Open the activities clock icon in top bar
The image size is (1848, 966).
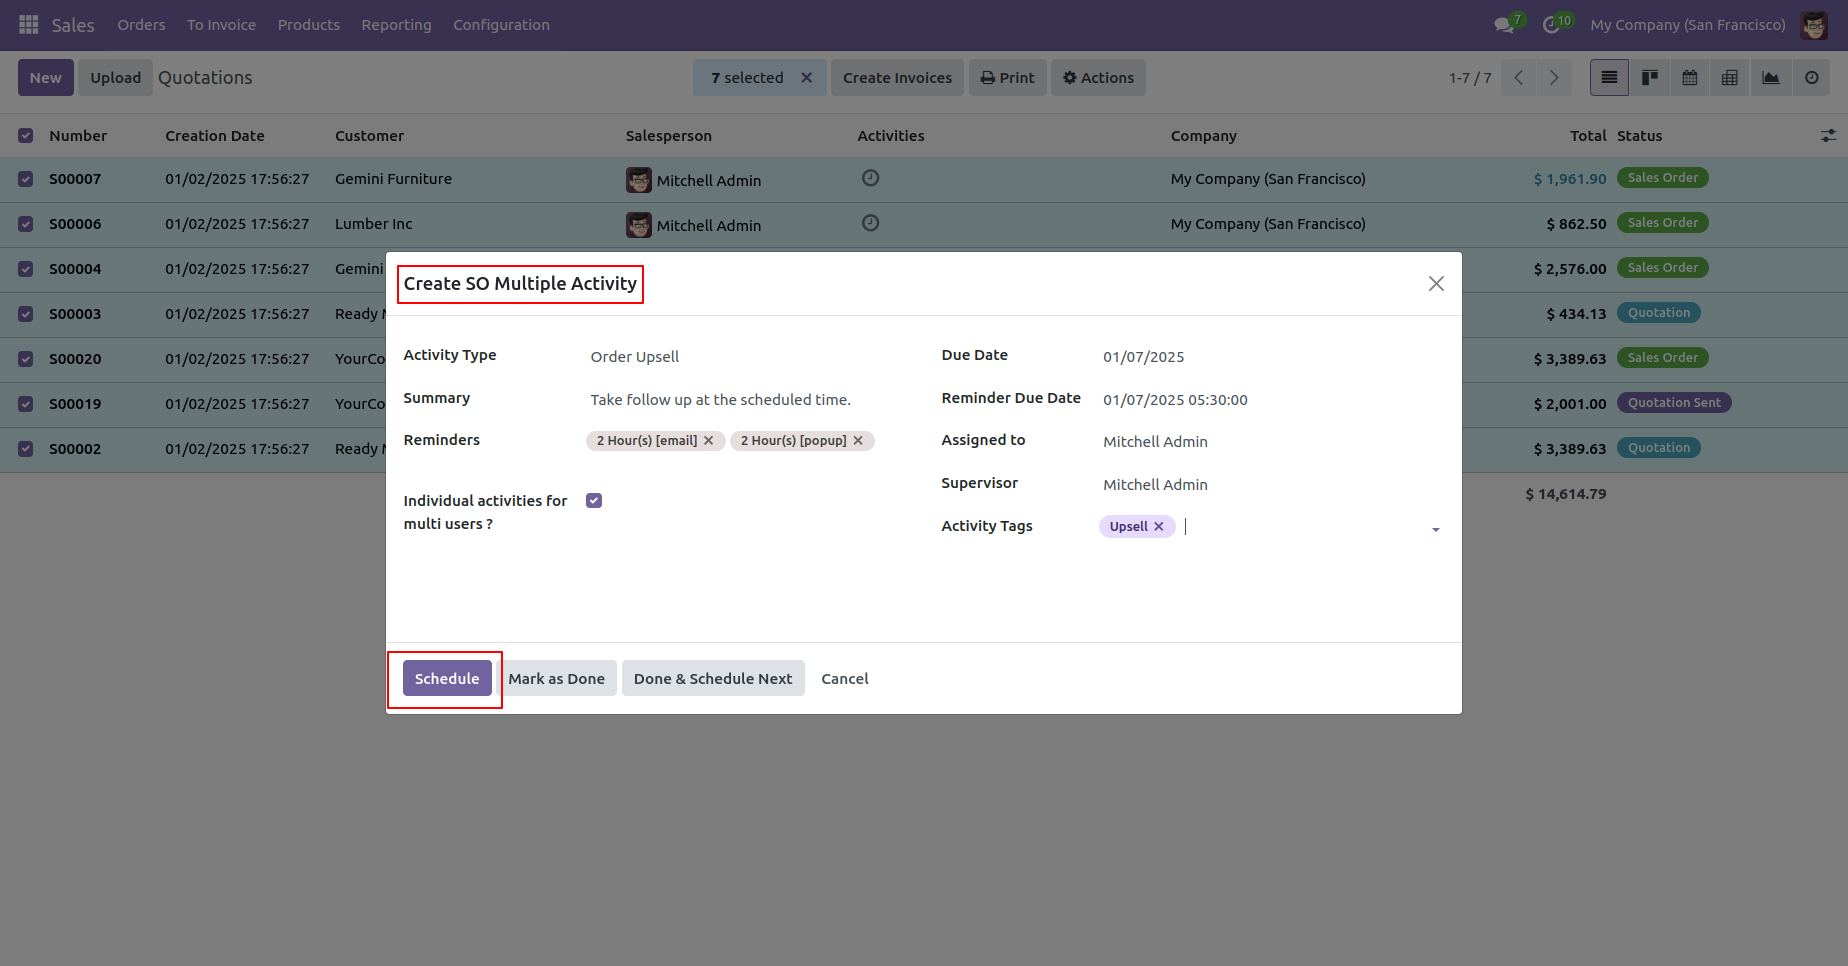coord(1551,25)
